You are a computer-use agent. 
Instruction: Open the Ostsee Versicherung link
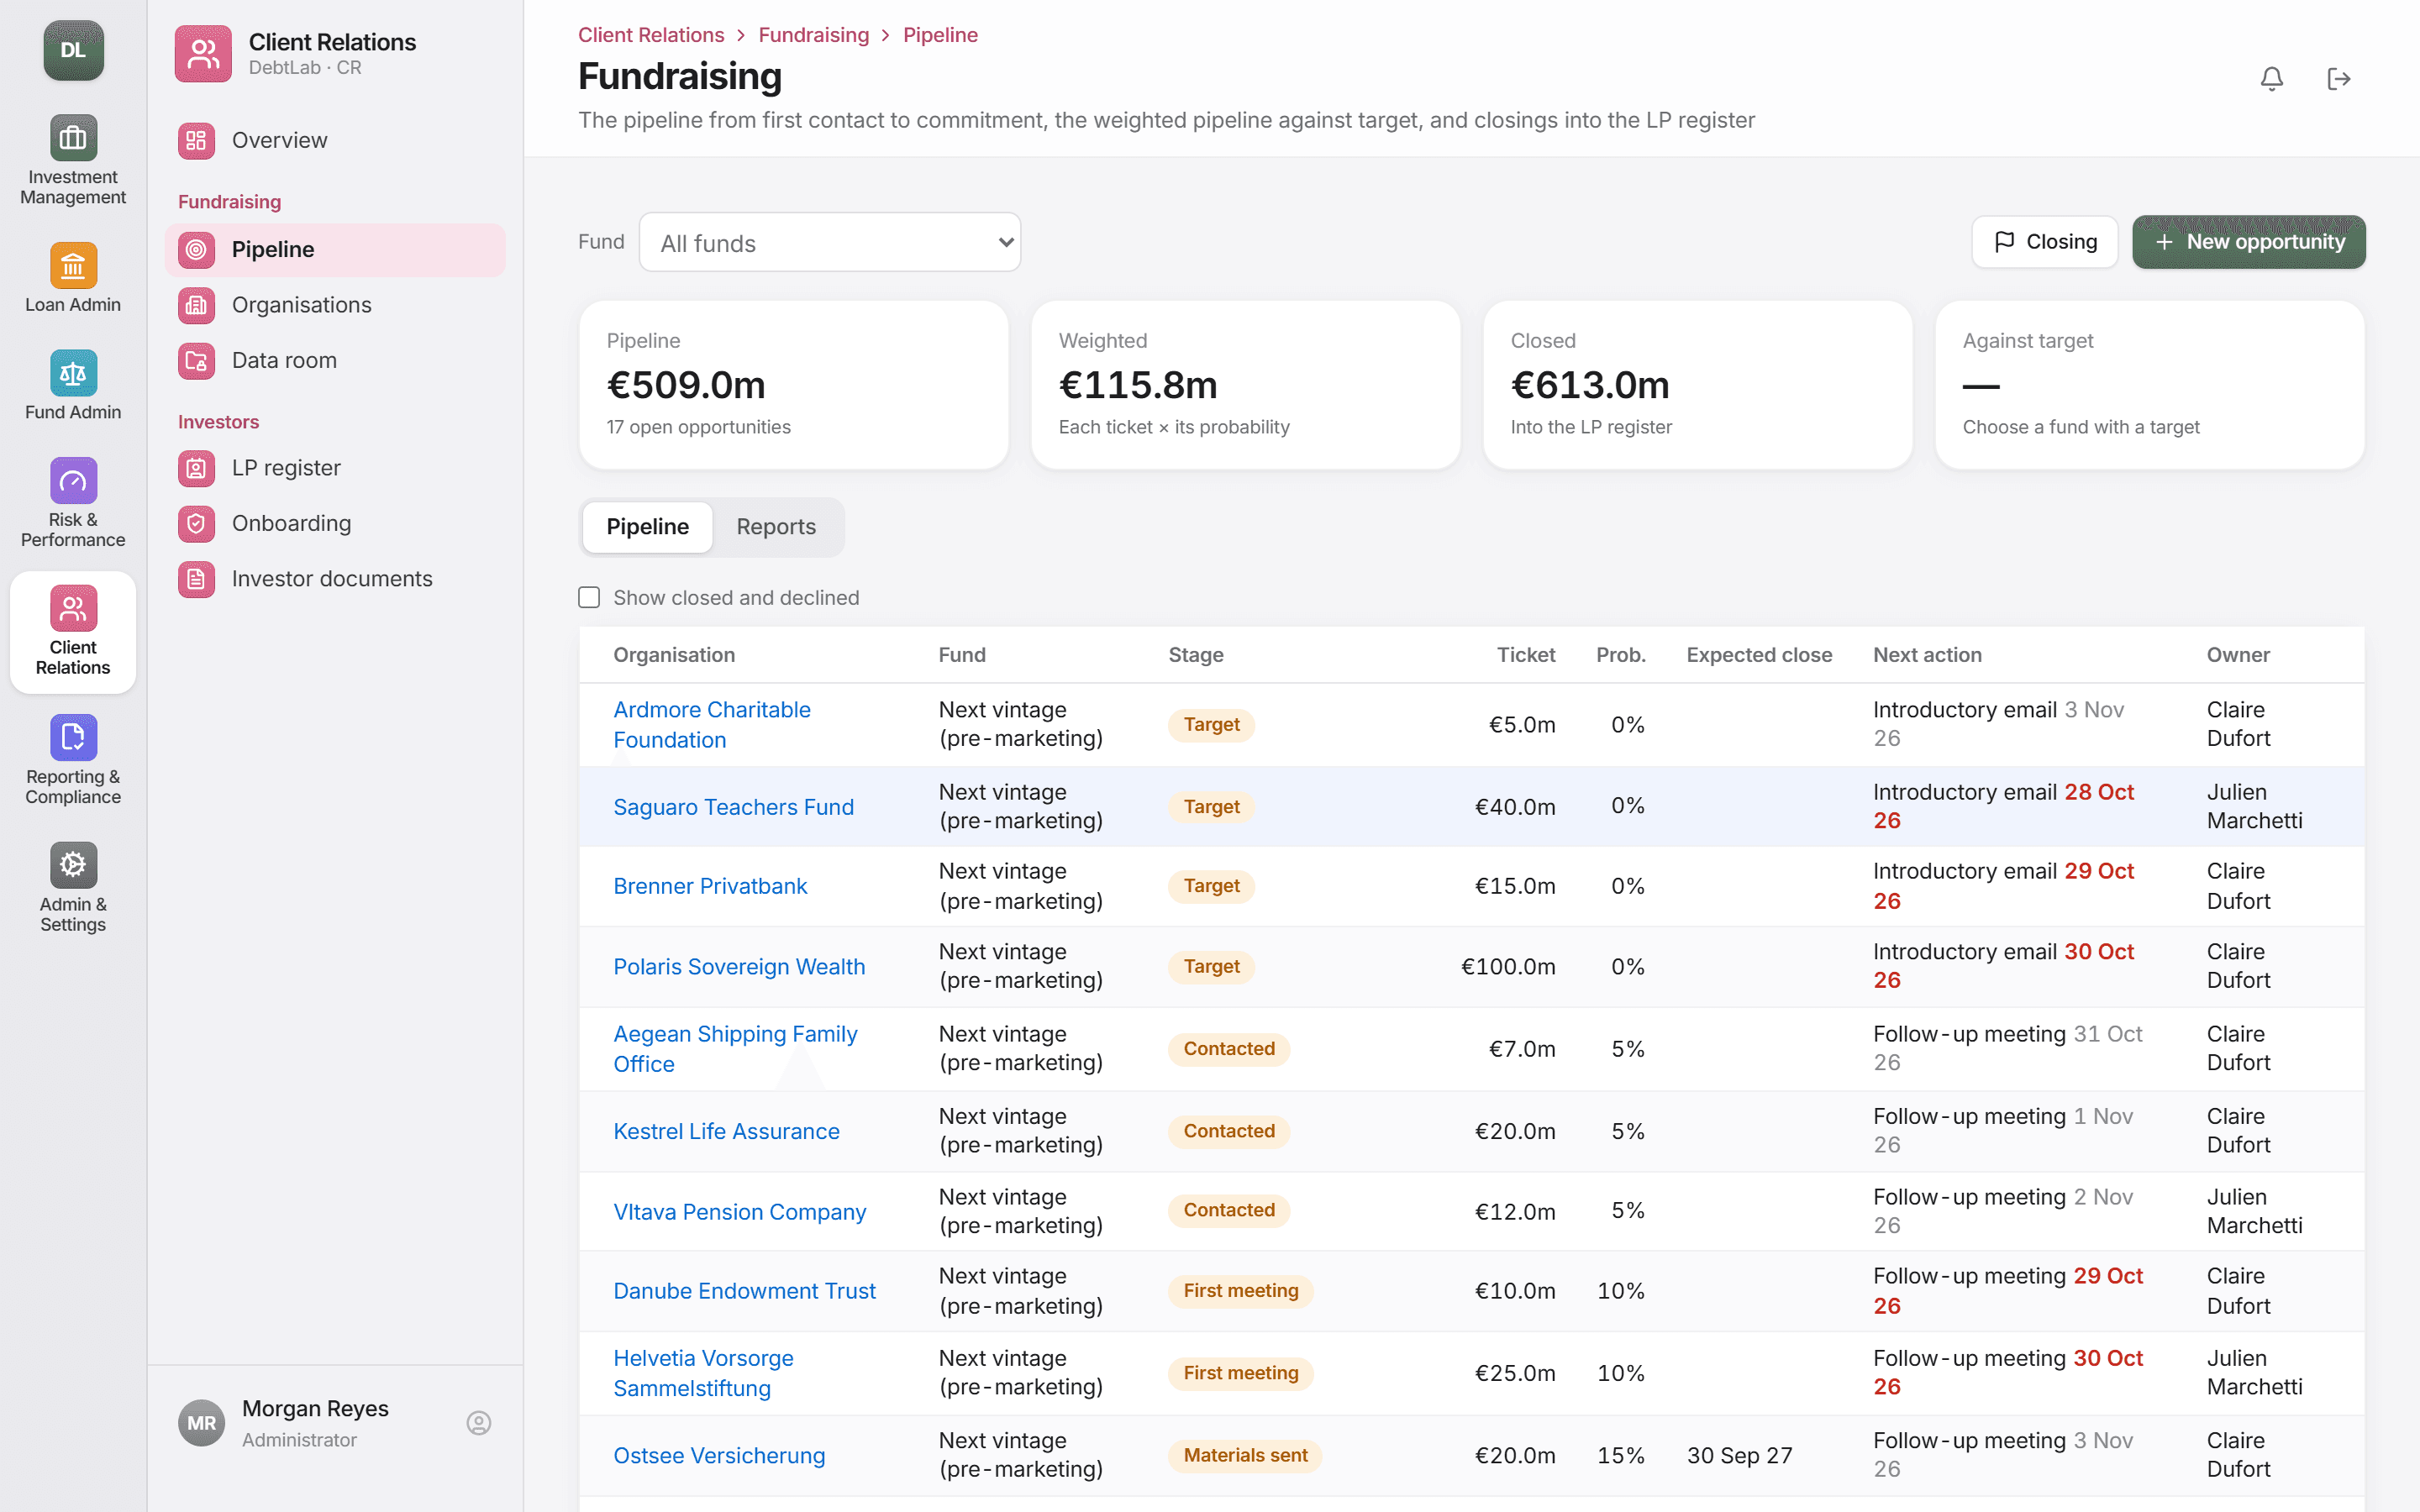tap(719, 1456)
